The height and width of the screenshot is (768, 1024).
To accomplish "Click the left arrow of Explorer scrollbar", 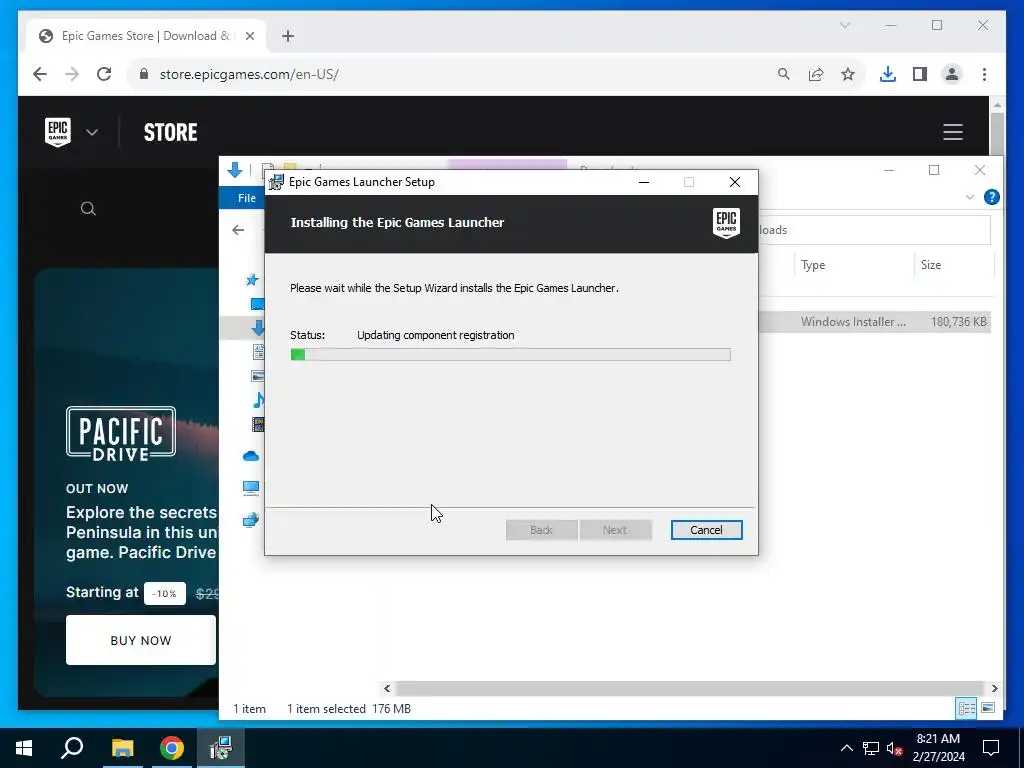I will point(387,688).
